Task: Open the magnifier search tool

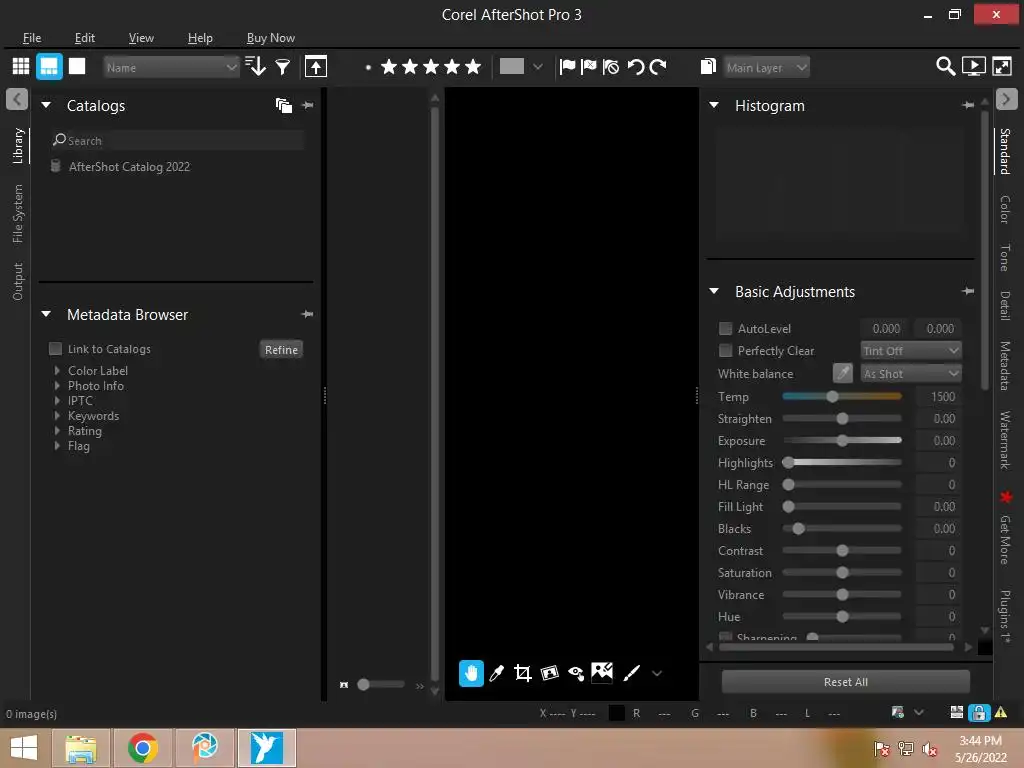Action: pyautogui.click(x=945, y=67)
